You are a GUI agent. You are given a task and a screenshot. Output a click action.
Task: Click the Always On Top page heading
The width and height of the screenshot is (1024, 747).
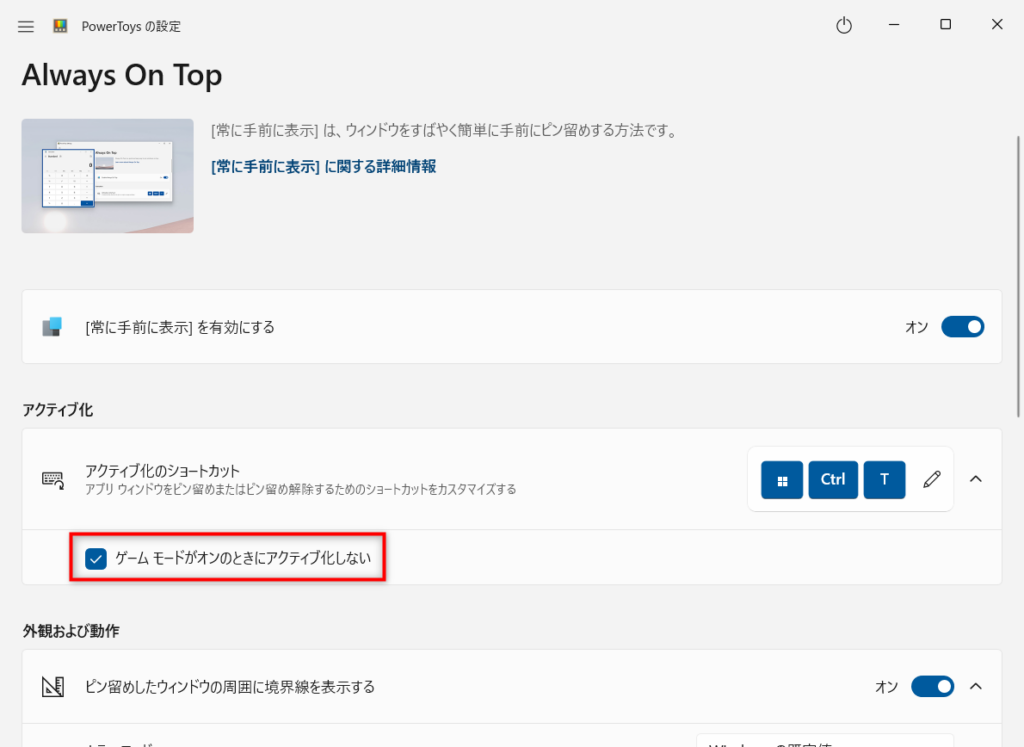point(122,76)
